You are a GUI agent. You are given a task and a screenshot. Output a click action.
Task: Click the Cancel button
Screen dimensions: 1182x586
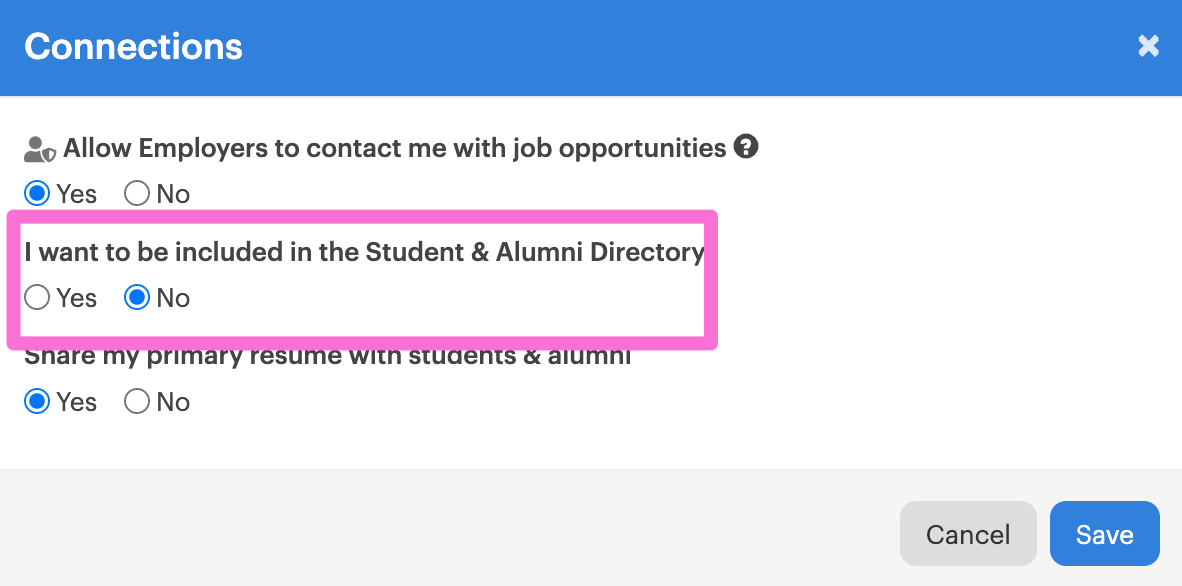tap(968, 534)
